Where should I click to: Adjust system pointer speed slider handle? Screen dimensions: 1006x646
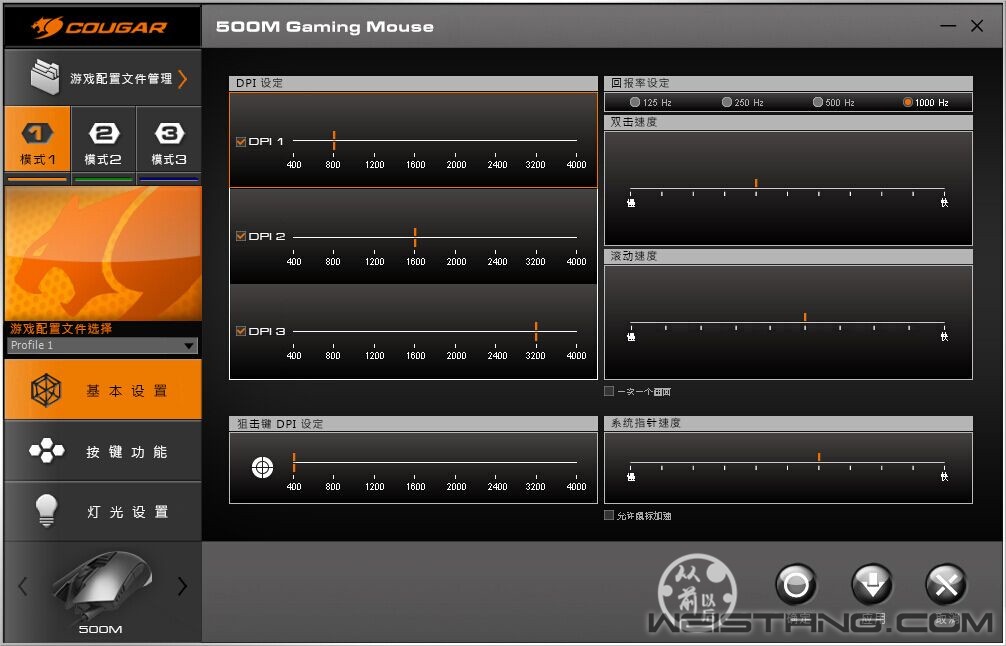click(x=819, y=457)
